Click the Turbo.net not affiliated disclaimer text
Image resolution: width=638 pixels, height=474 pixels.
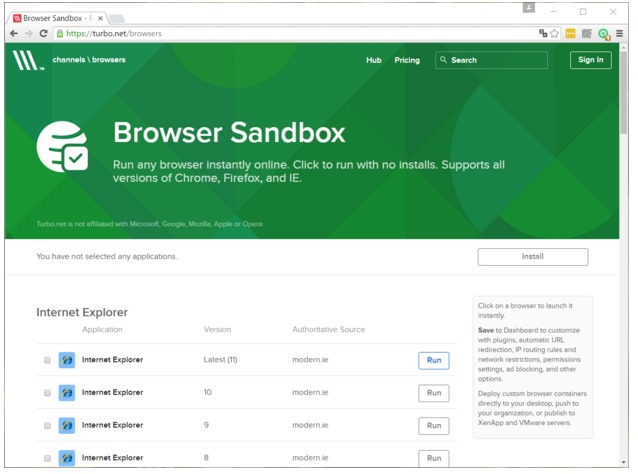click(x=149, y=224)
